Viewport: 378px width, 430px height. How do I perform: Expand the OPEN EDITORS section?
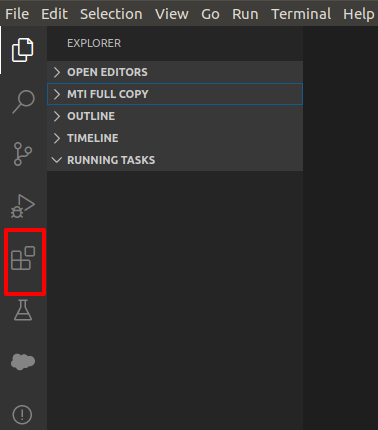(175, 72)
